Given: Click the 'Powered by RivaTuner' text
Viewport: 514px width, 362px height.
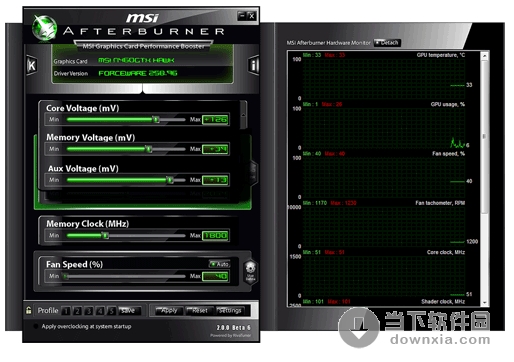Looking at the screenshot, I should pyautogui.click(x=231, y=335).
